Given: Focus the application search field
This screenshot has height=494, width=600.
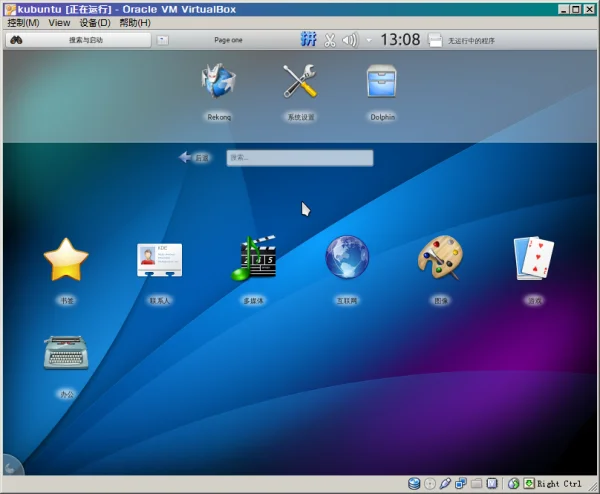Looking at the screenshot, I should pos(300,158).
